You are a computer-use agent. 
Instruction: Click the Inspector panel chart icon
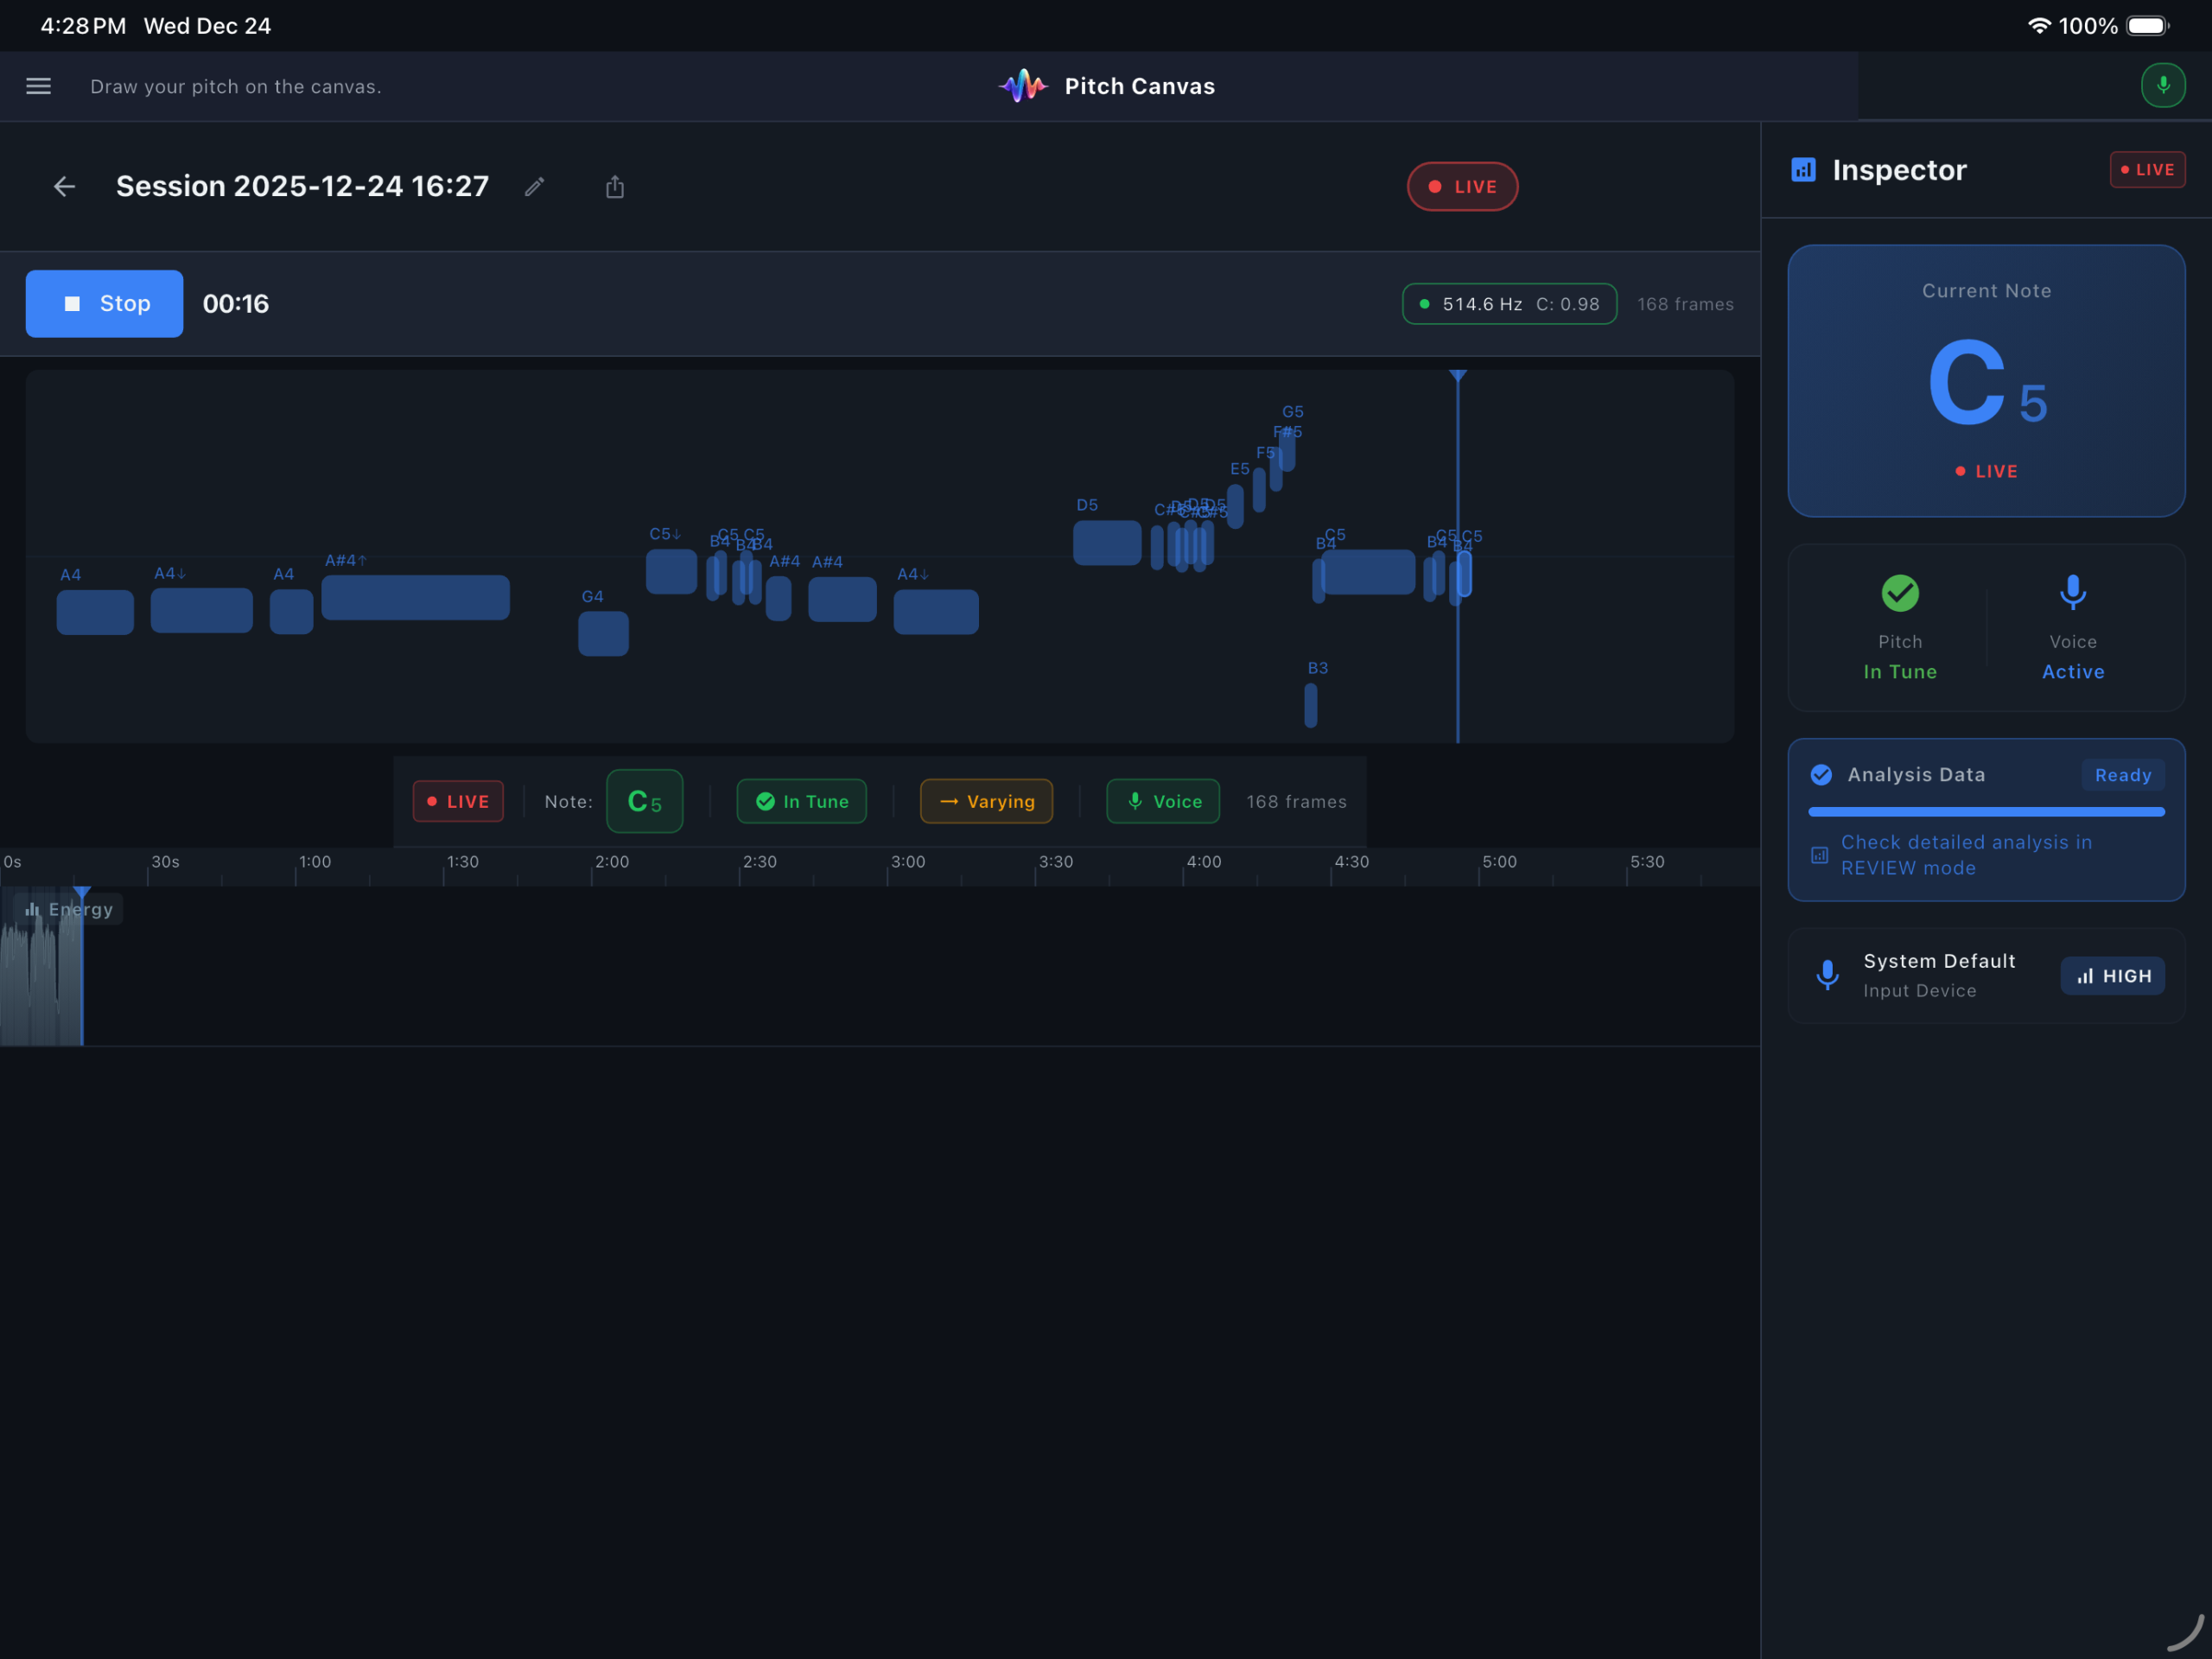(x=1803, y=170)
